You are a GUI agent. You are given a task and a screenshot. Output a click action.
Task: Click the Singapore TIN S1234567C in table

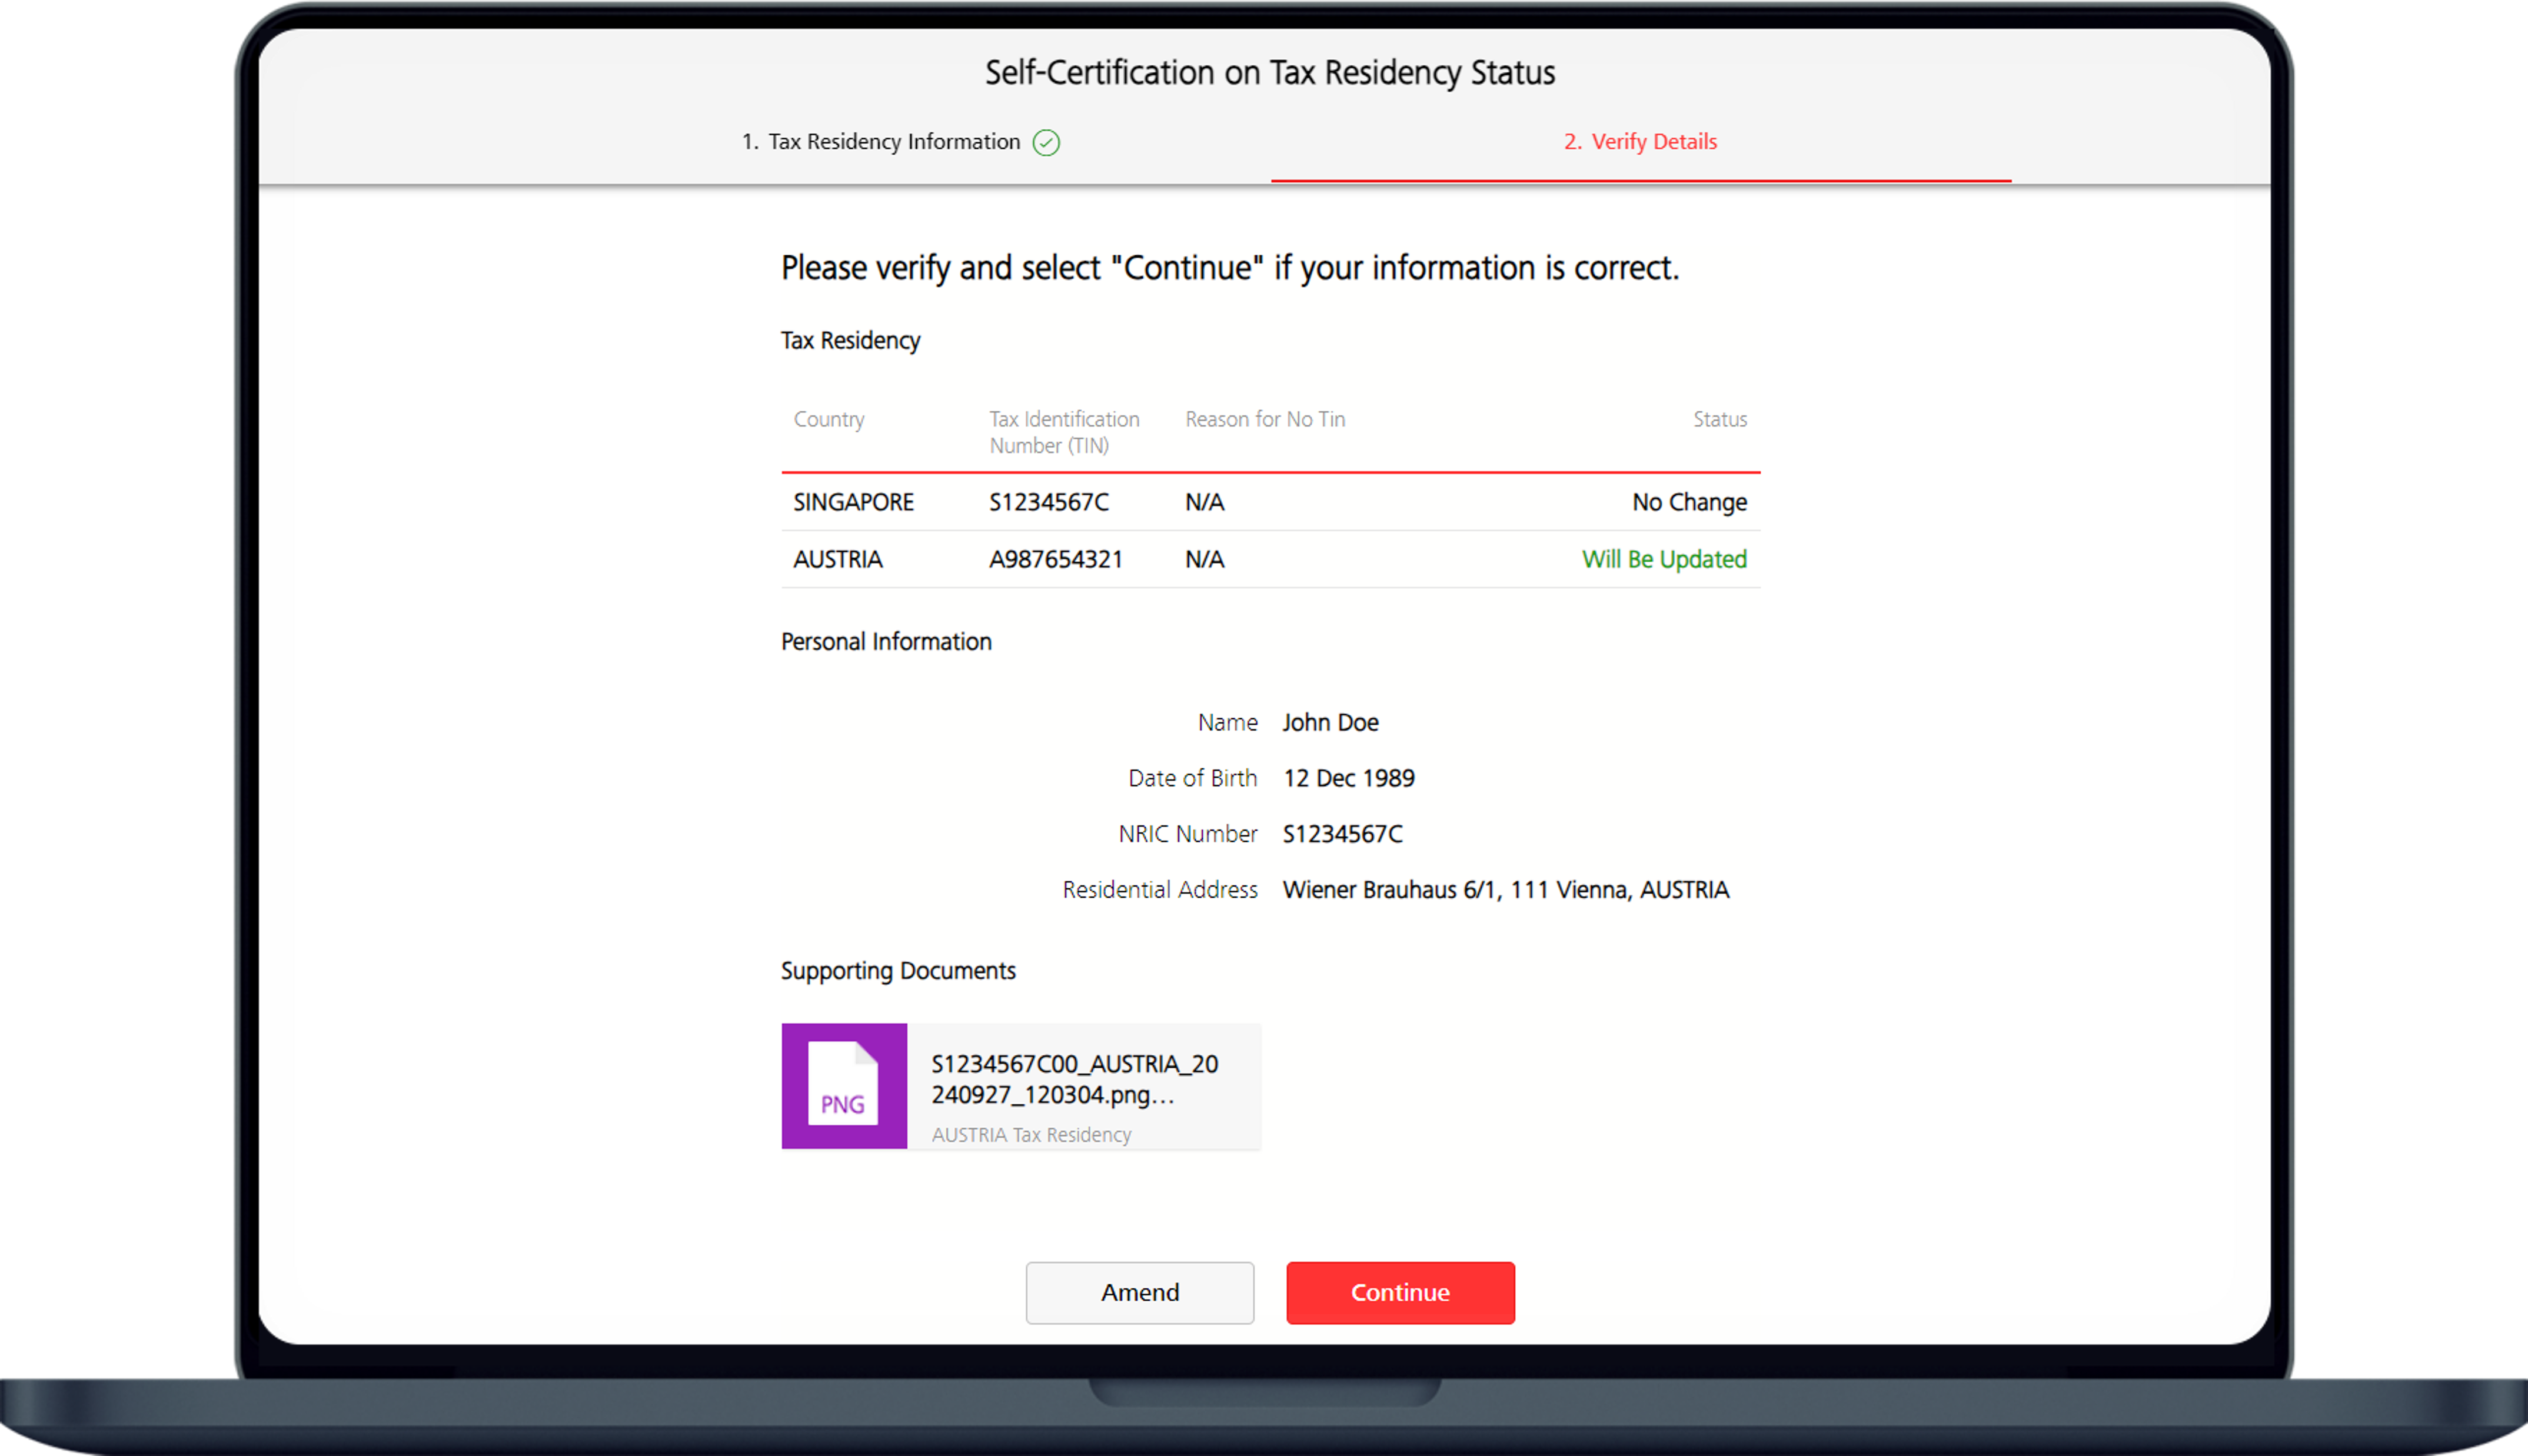(1049, 502)
